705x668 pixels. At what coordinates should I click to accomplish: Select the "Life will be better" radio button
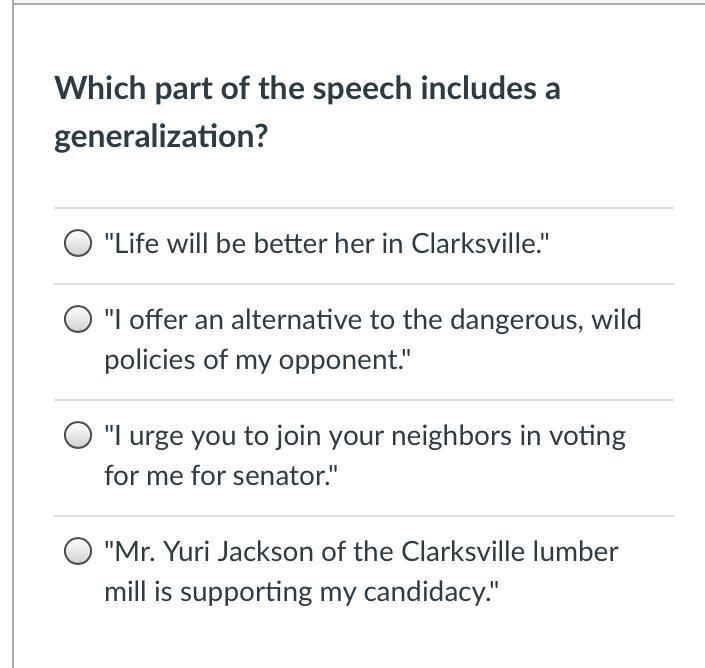78,243
